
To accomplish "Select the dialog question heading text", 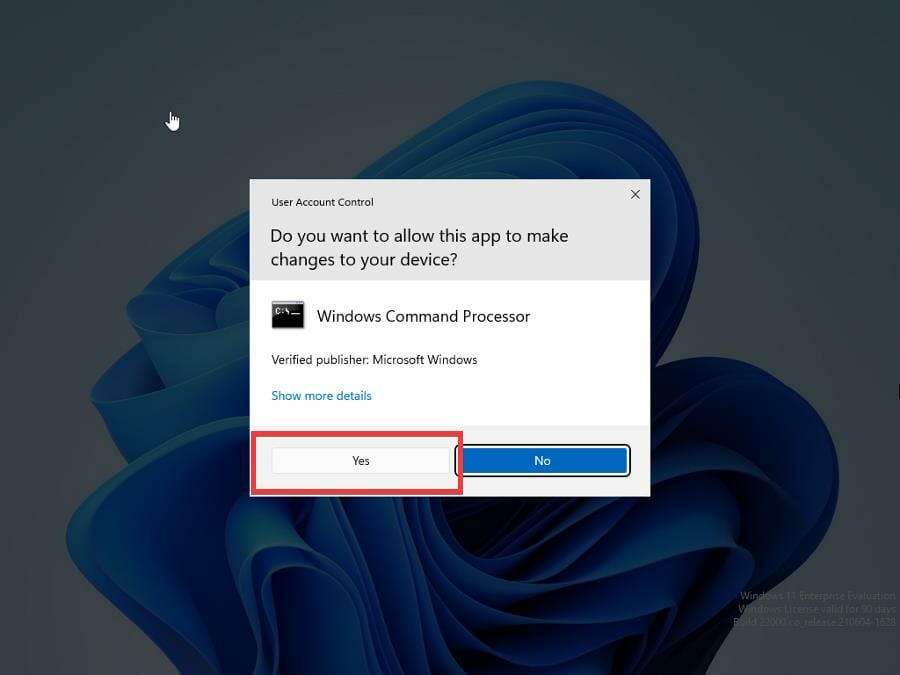I will 419,247.
